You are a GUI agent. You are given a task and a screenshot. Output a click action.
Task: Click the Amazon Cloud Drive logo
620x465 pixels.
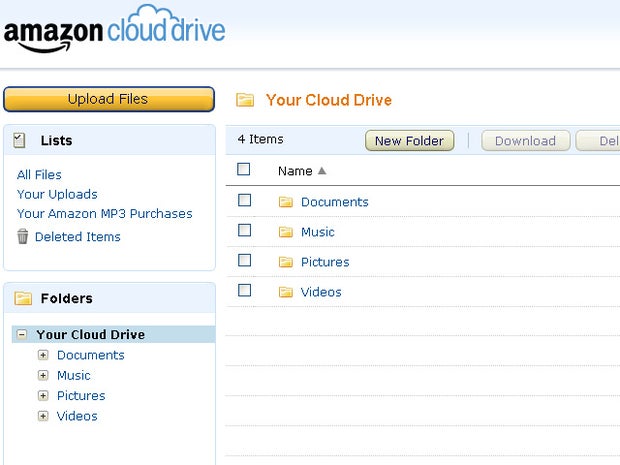[114, 30]
